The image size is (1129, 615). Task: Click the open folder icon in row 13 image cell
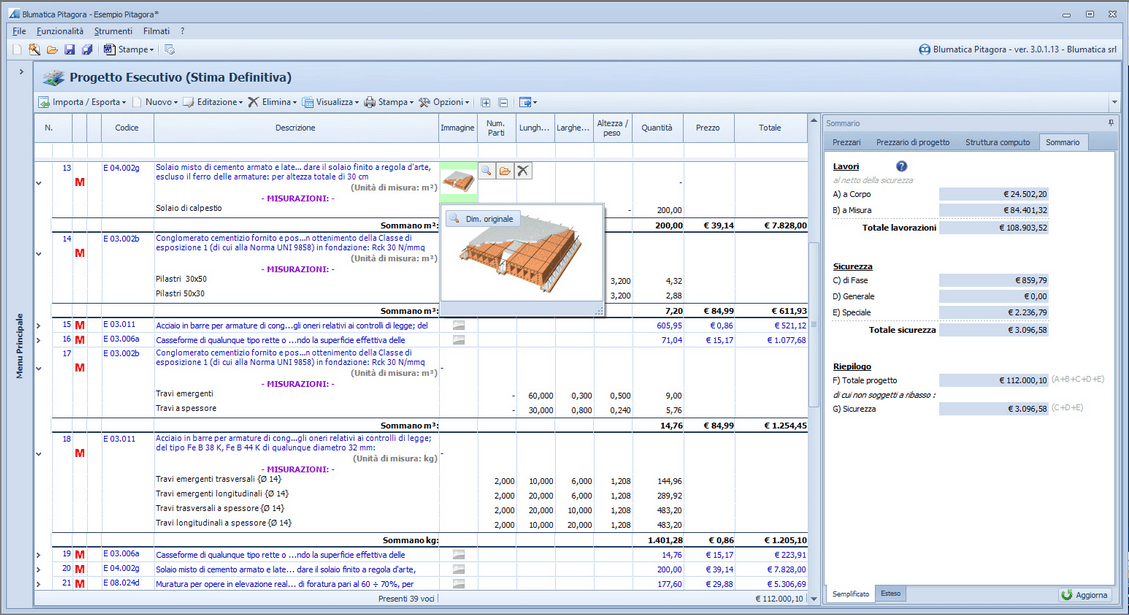coord(505,171)
